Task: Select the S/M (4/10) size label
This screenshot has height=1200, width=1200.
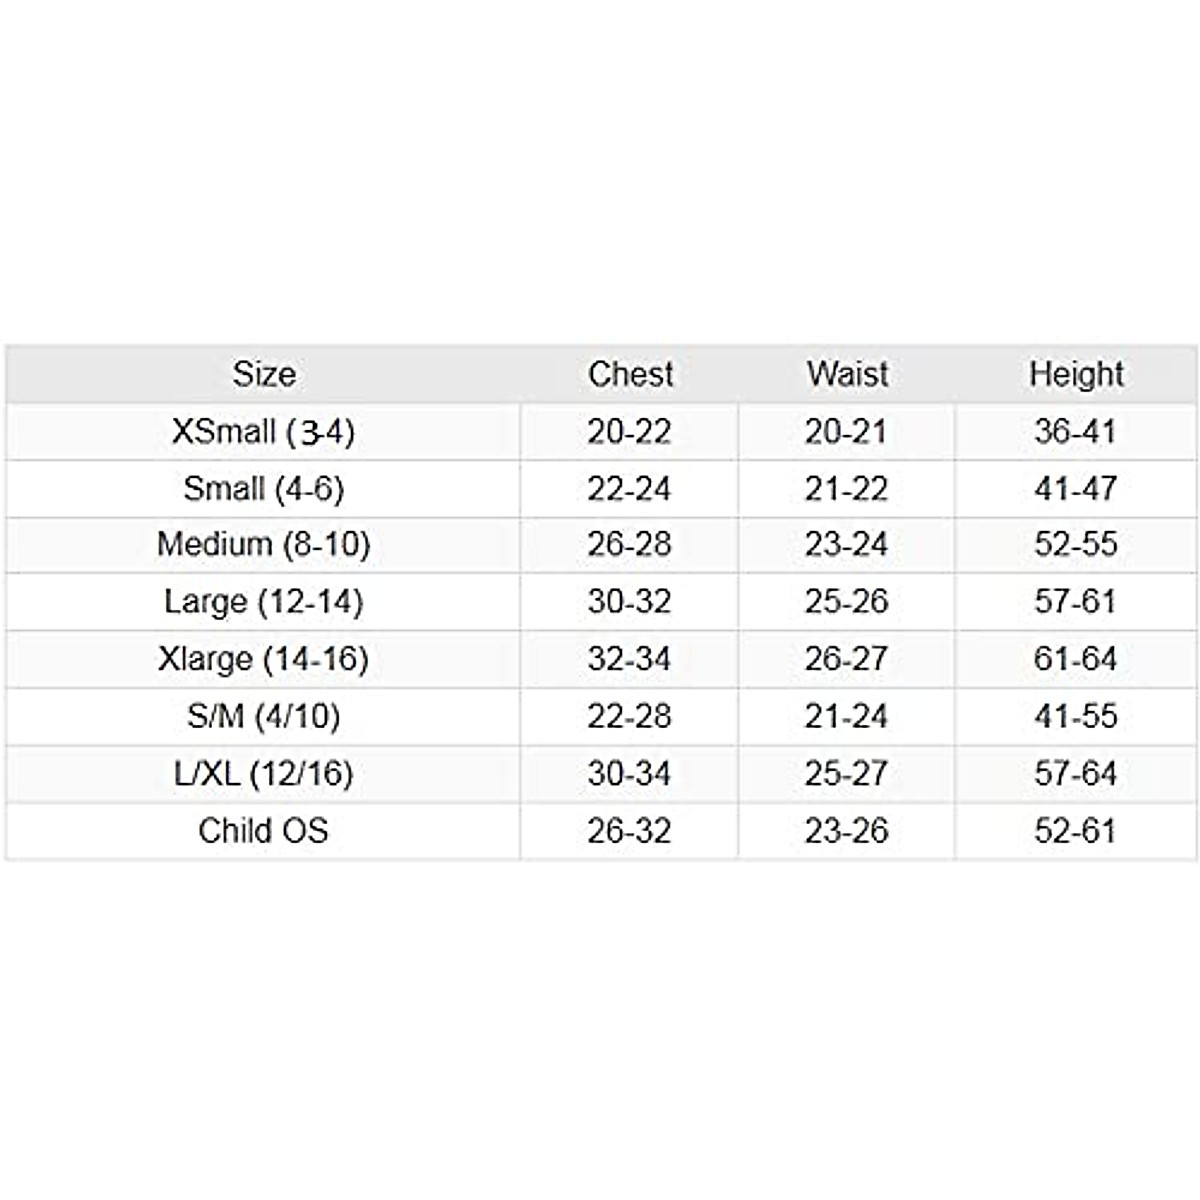Action: tap(263, 716)
